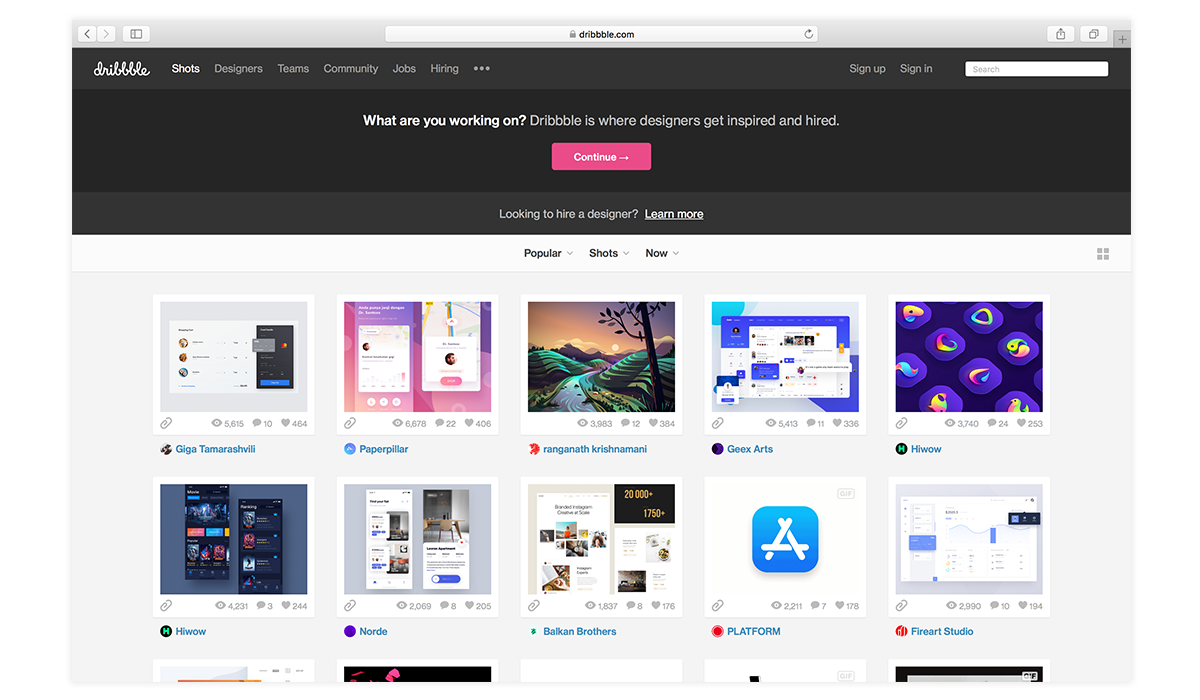Click the Search input field
The image size is (1200, 700).
[x=1036, y=69]
